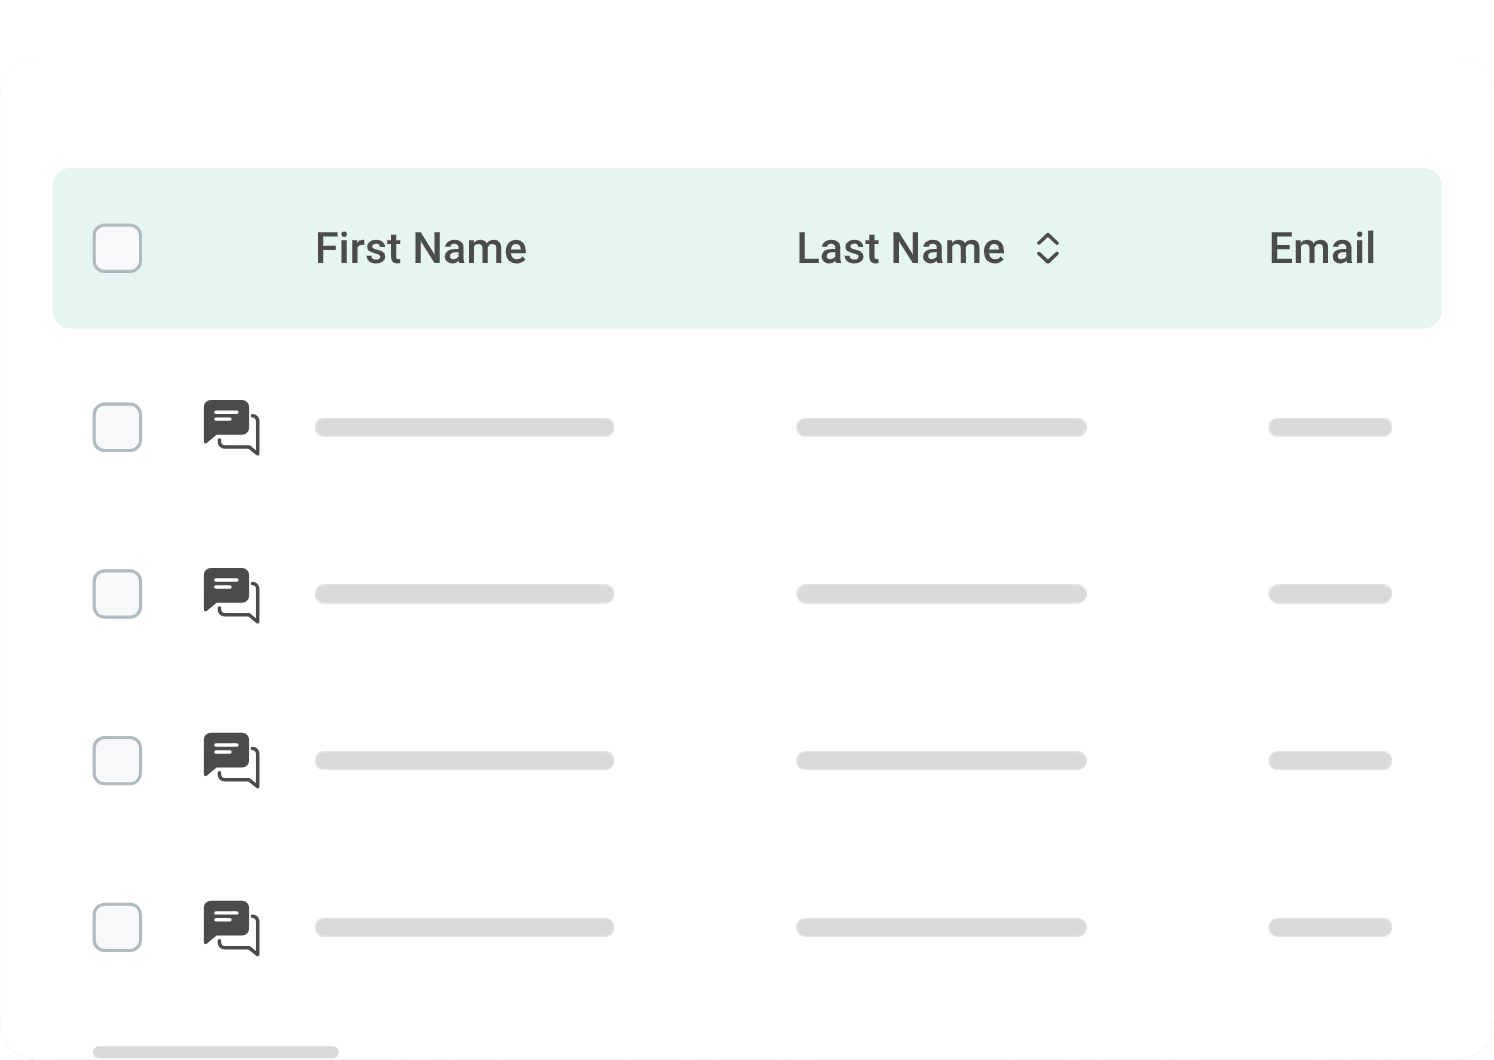Click the fourth row's first name placeholder
Viewport: 1494px width, 1060px height.
click(x=464, y=927)
